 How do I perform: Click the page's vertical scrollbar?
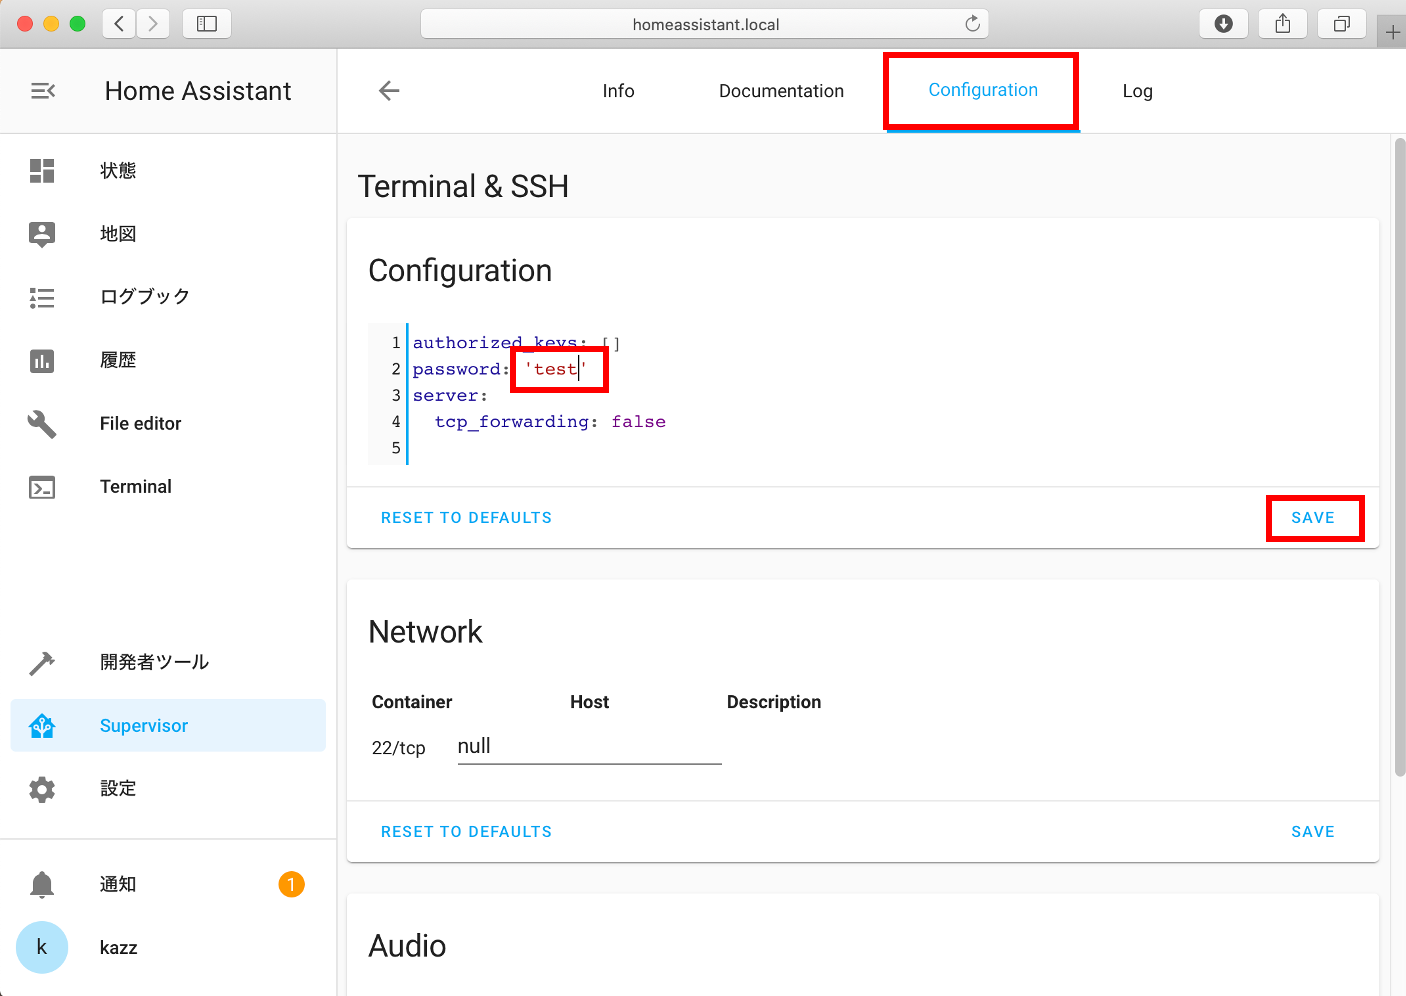pos(1400,458)
